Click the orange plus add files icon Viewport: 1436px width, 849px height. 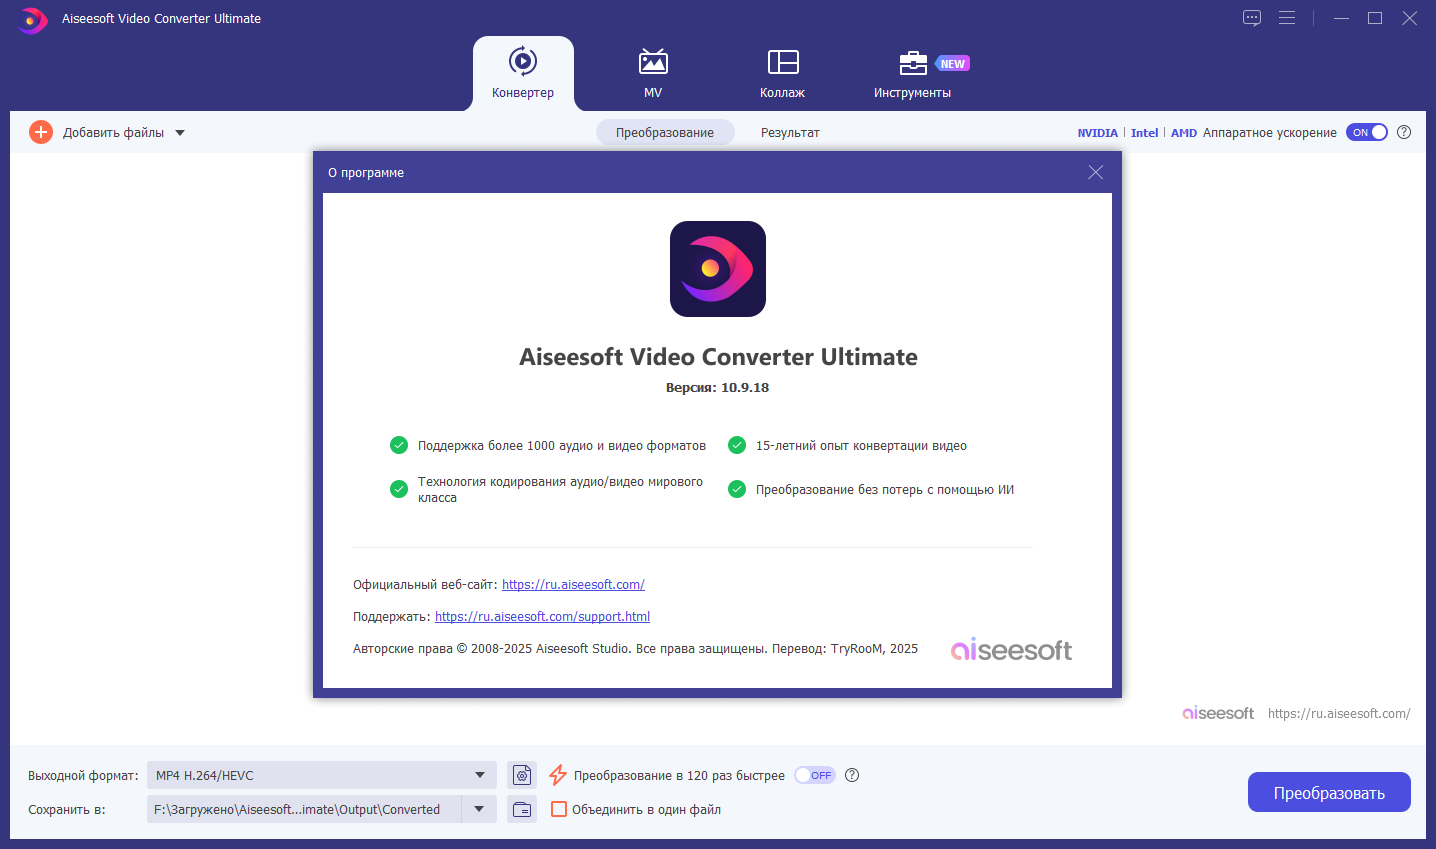[41, 132]
